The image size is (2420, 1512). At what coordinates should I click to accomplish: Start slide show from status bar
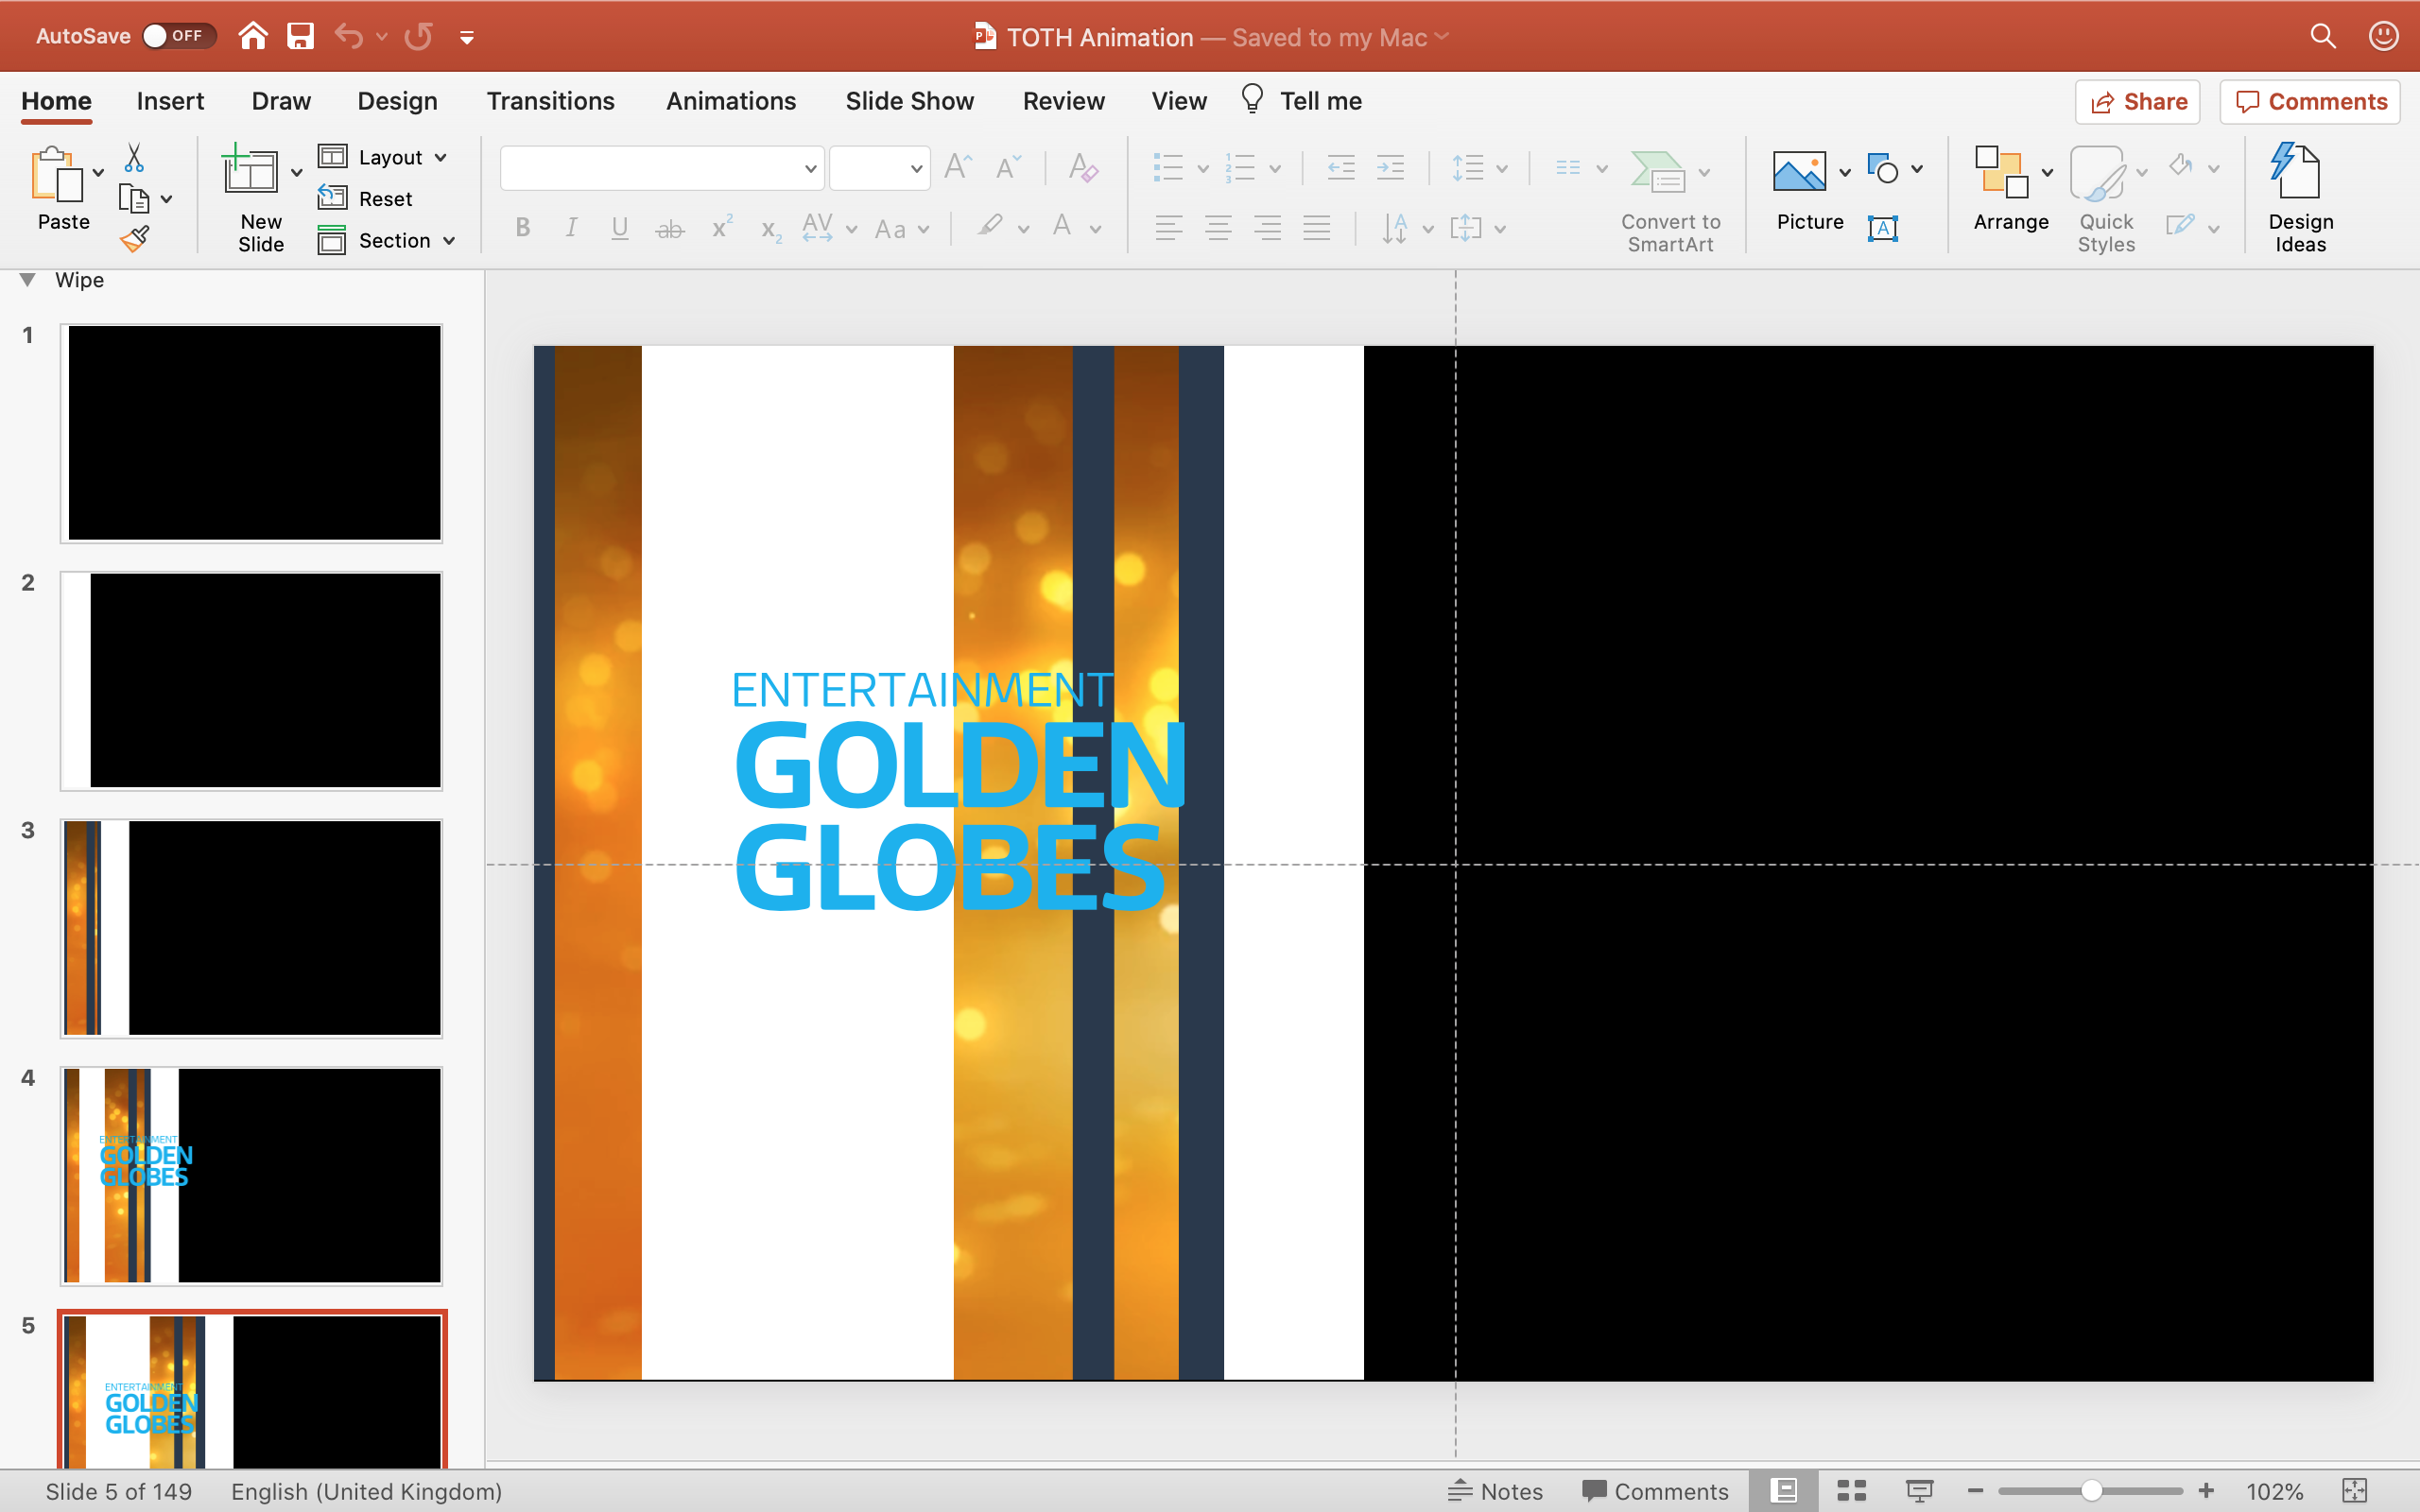[x=1919, y=1491]
